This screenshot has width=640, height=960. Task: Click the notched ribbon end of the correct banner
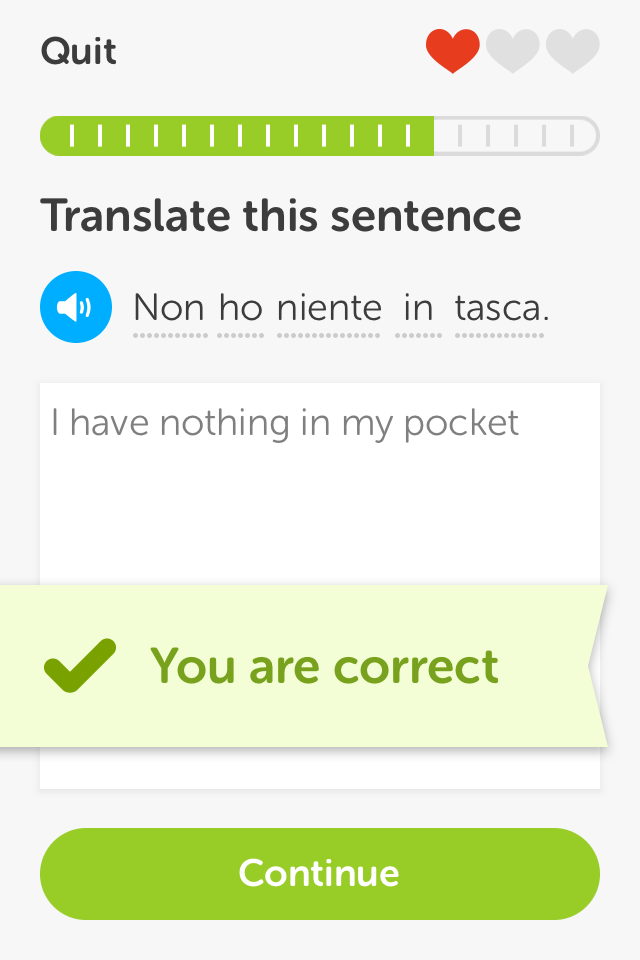point(597,666)
